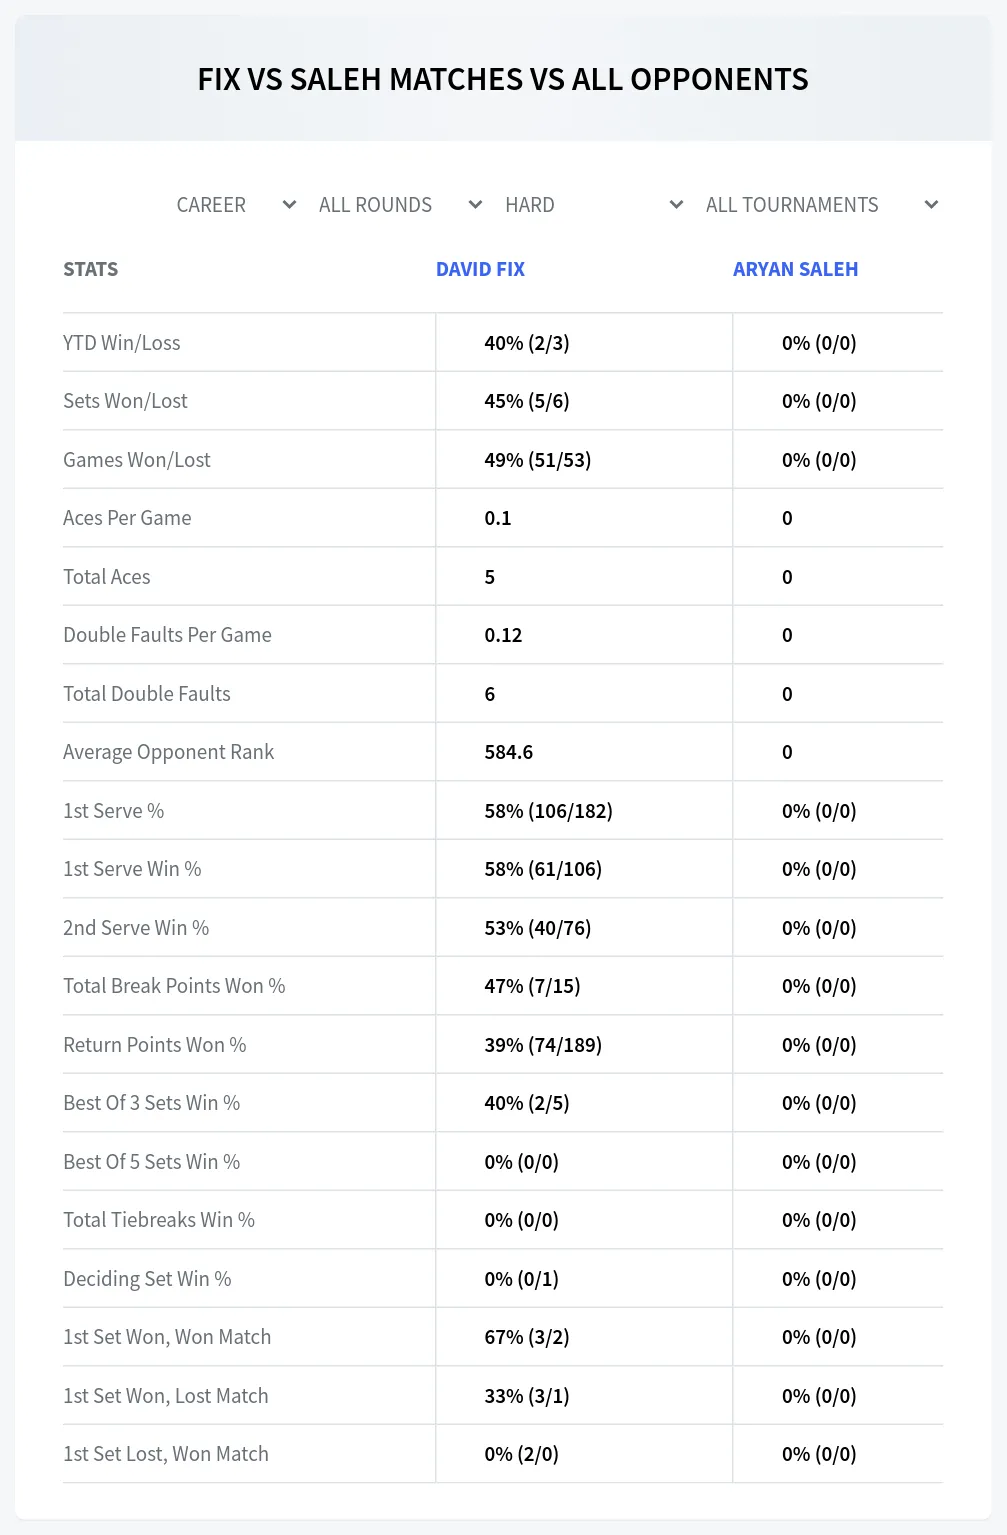Click the STATS column header
The image size is (1007, 1535).
click(x=91, y=269)
